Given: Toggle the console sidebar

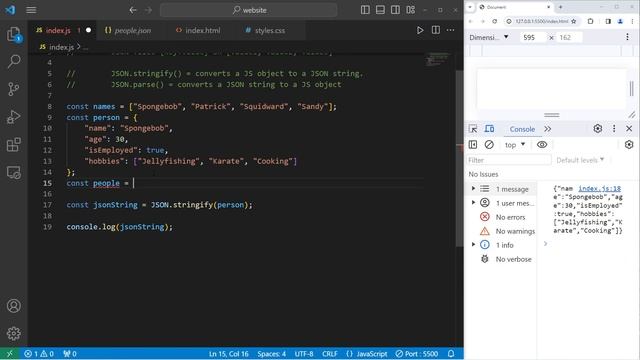Looking at the screenshot, I should click(x=473, y=144).
